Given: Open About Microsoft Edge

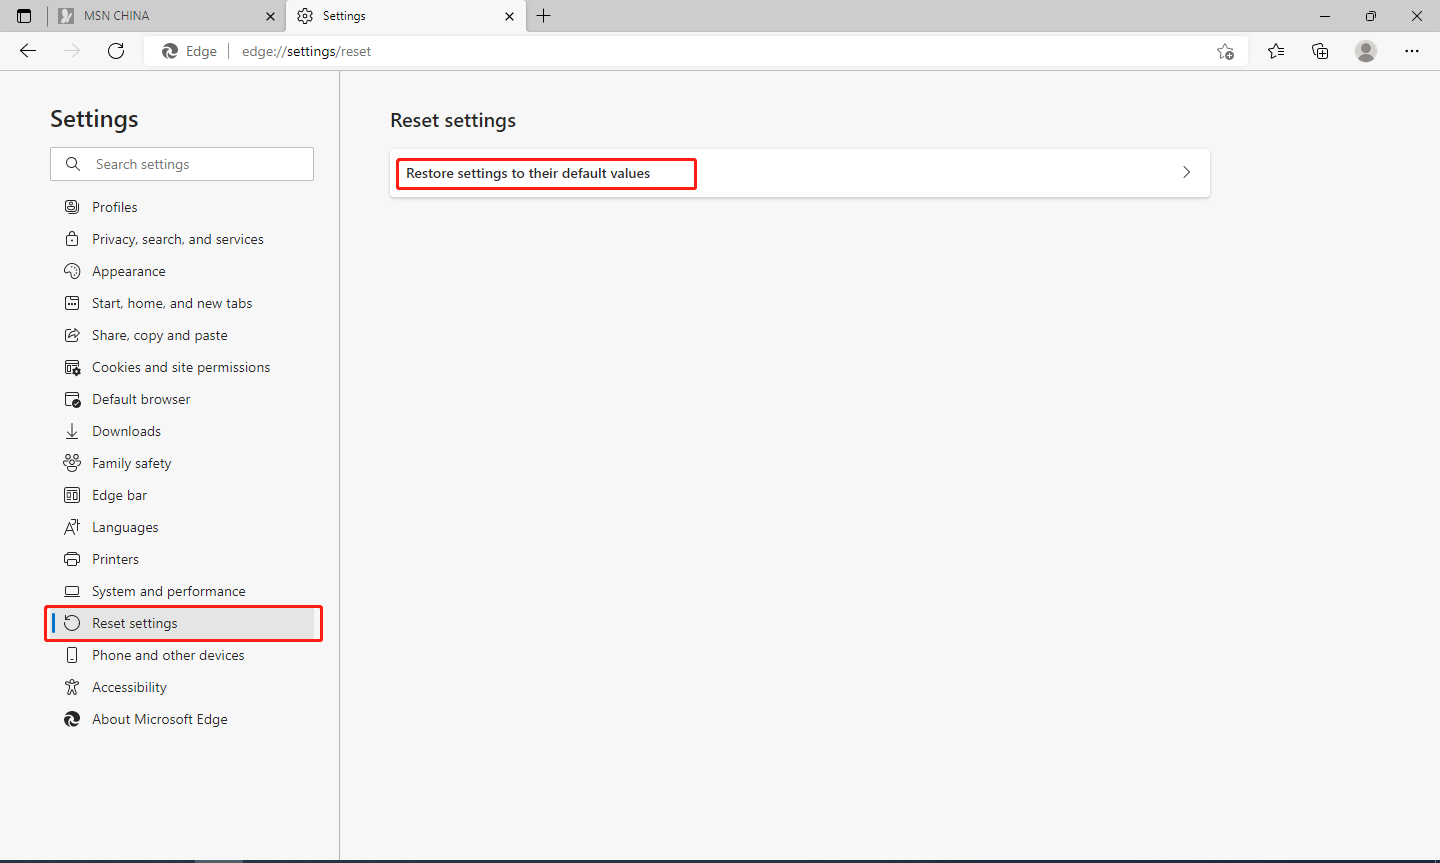Looking at the screenshot, I should tap(159, 718).
